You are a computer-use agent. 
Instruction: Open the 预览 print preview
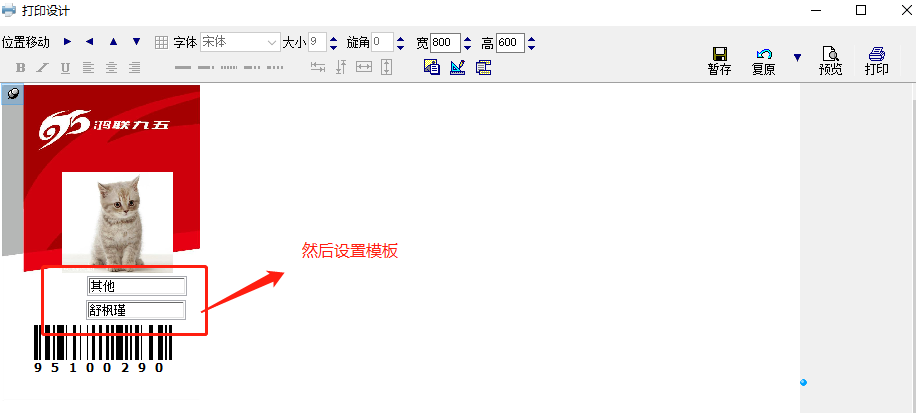[830, 61]
